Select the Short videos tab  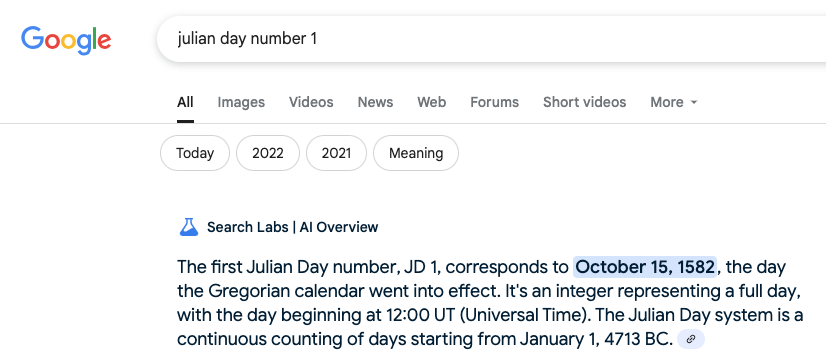click(584, 102)
